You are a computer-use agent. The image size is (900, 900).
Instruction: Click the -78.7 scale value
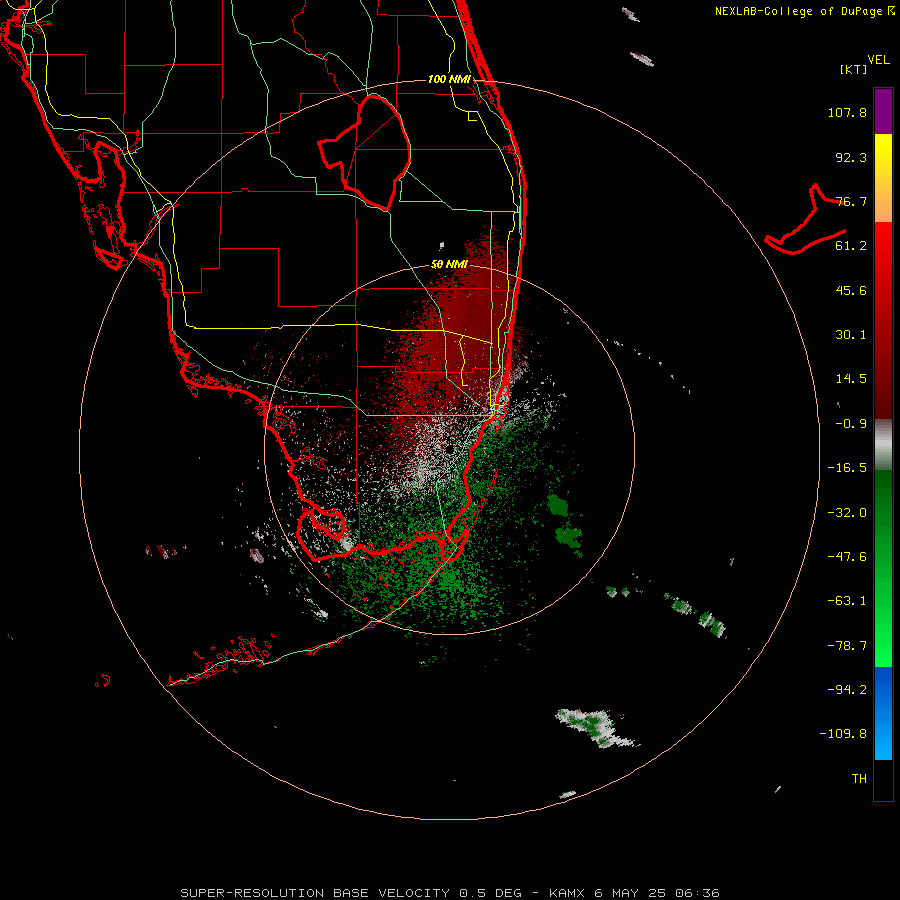click(847, 646)
